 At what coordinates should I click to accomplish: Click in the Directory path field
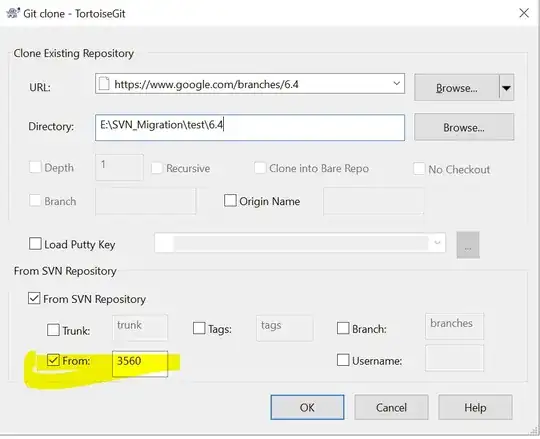[x=250, y=127]
